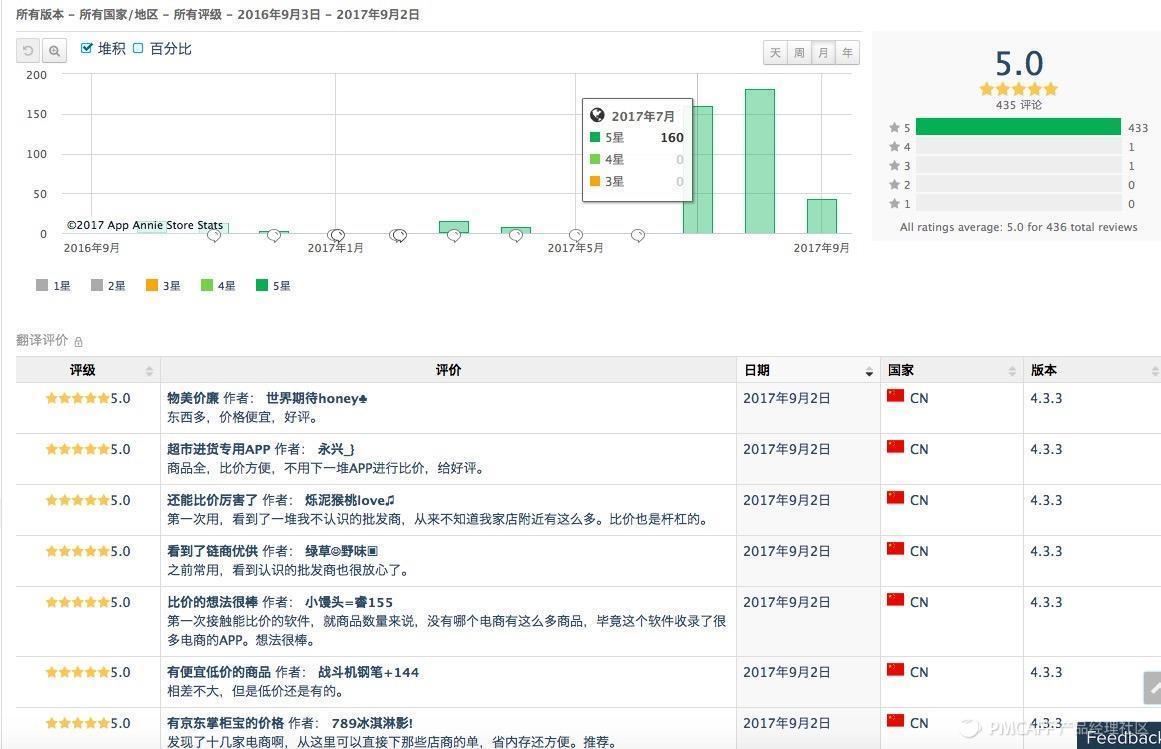1161x749 pixels.
Task: Click the scroll-to-top arrow button
Action: pos(1152,688)
